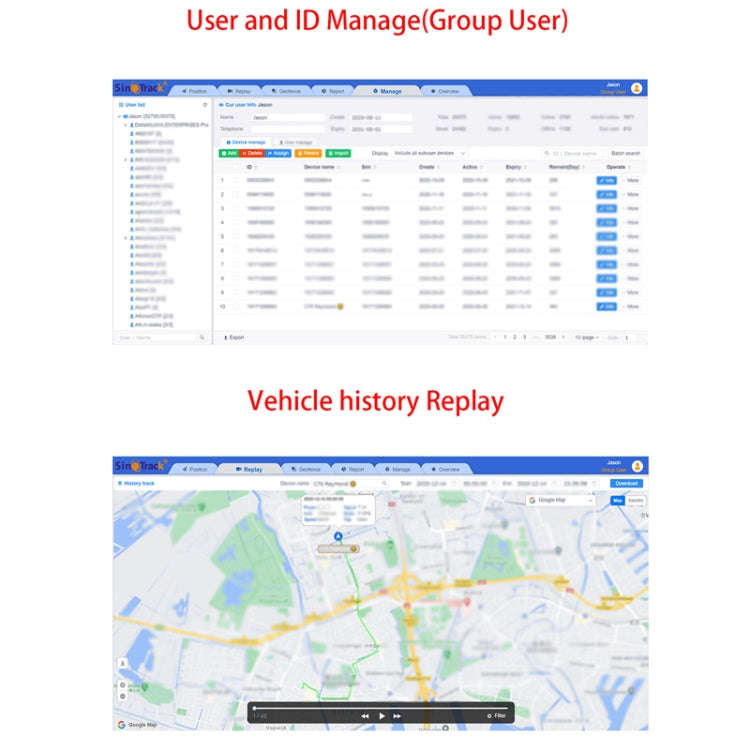Click the blue Info button in row 5
The width and height of the screenshot is (750, 750).
pos(607,236)
